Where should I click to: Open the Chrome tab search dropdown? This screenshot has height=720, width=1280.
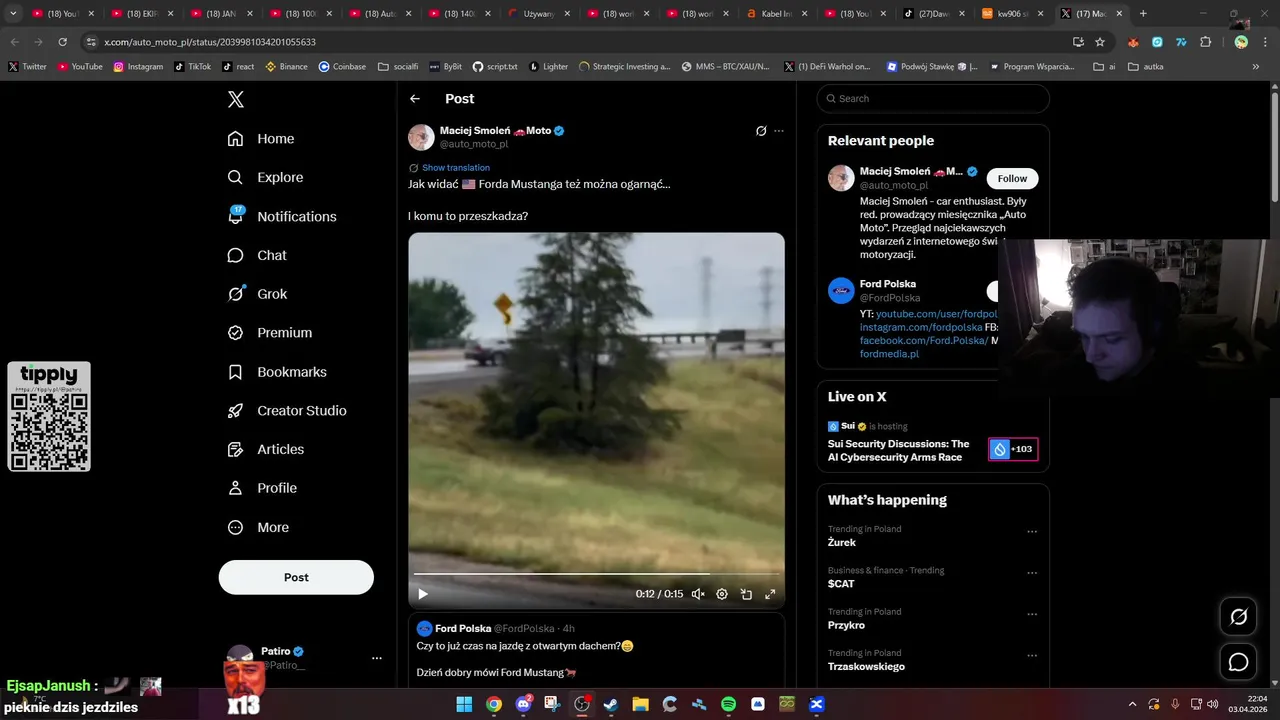(13, 14)
